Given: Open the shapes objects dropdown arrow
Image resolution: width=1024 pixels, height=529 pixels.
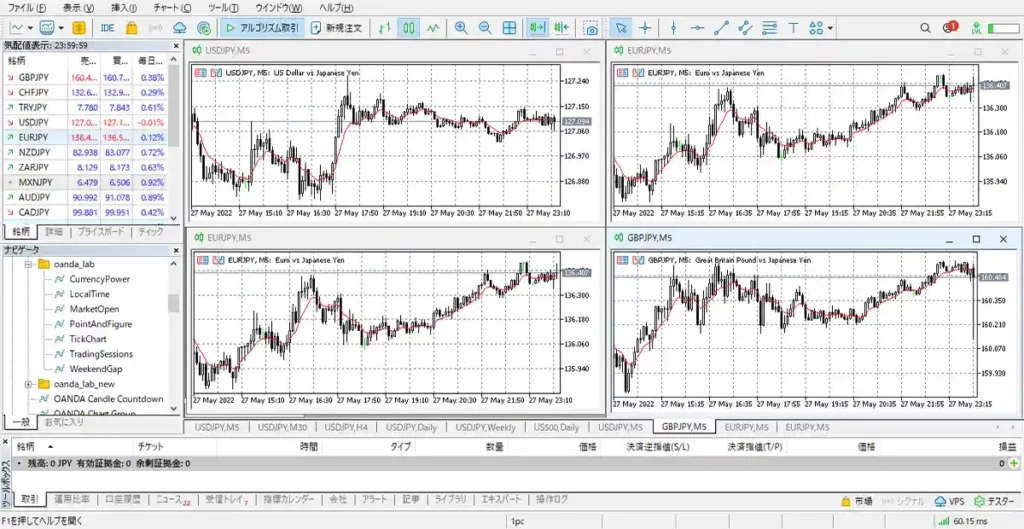Looking at the screenshot, I should point(832,28).
